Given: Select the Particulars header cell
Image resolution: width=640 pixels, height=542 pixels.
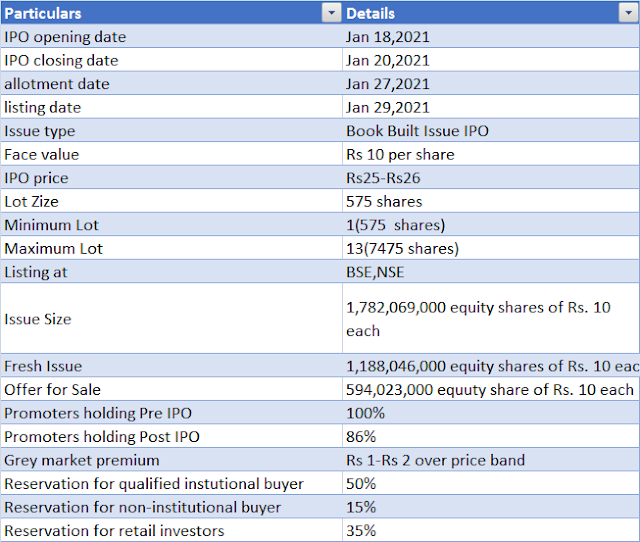Looking at the screenshot, I should (171, 13).
